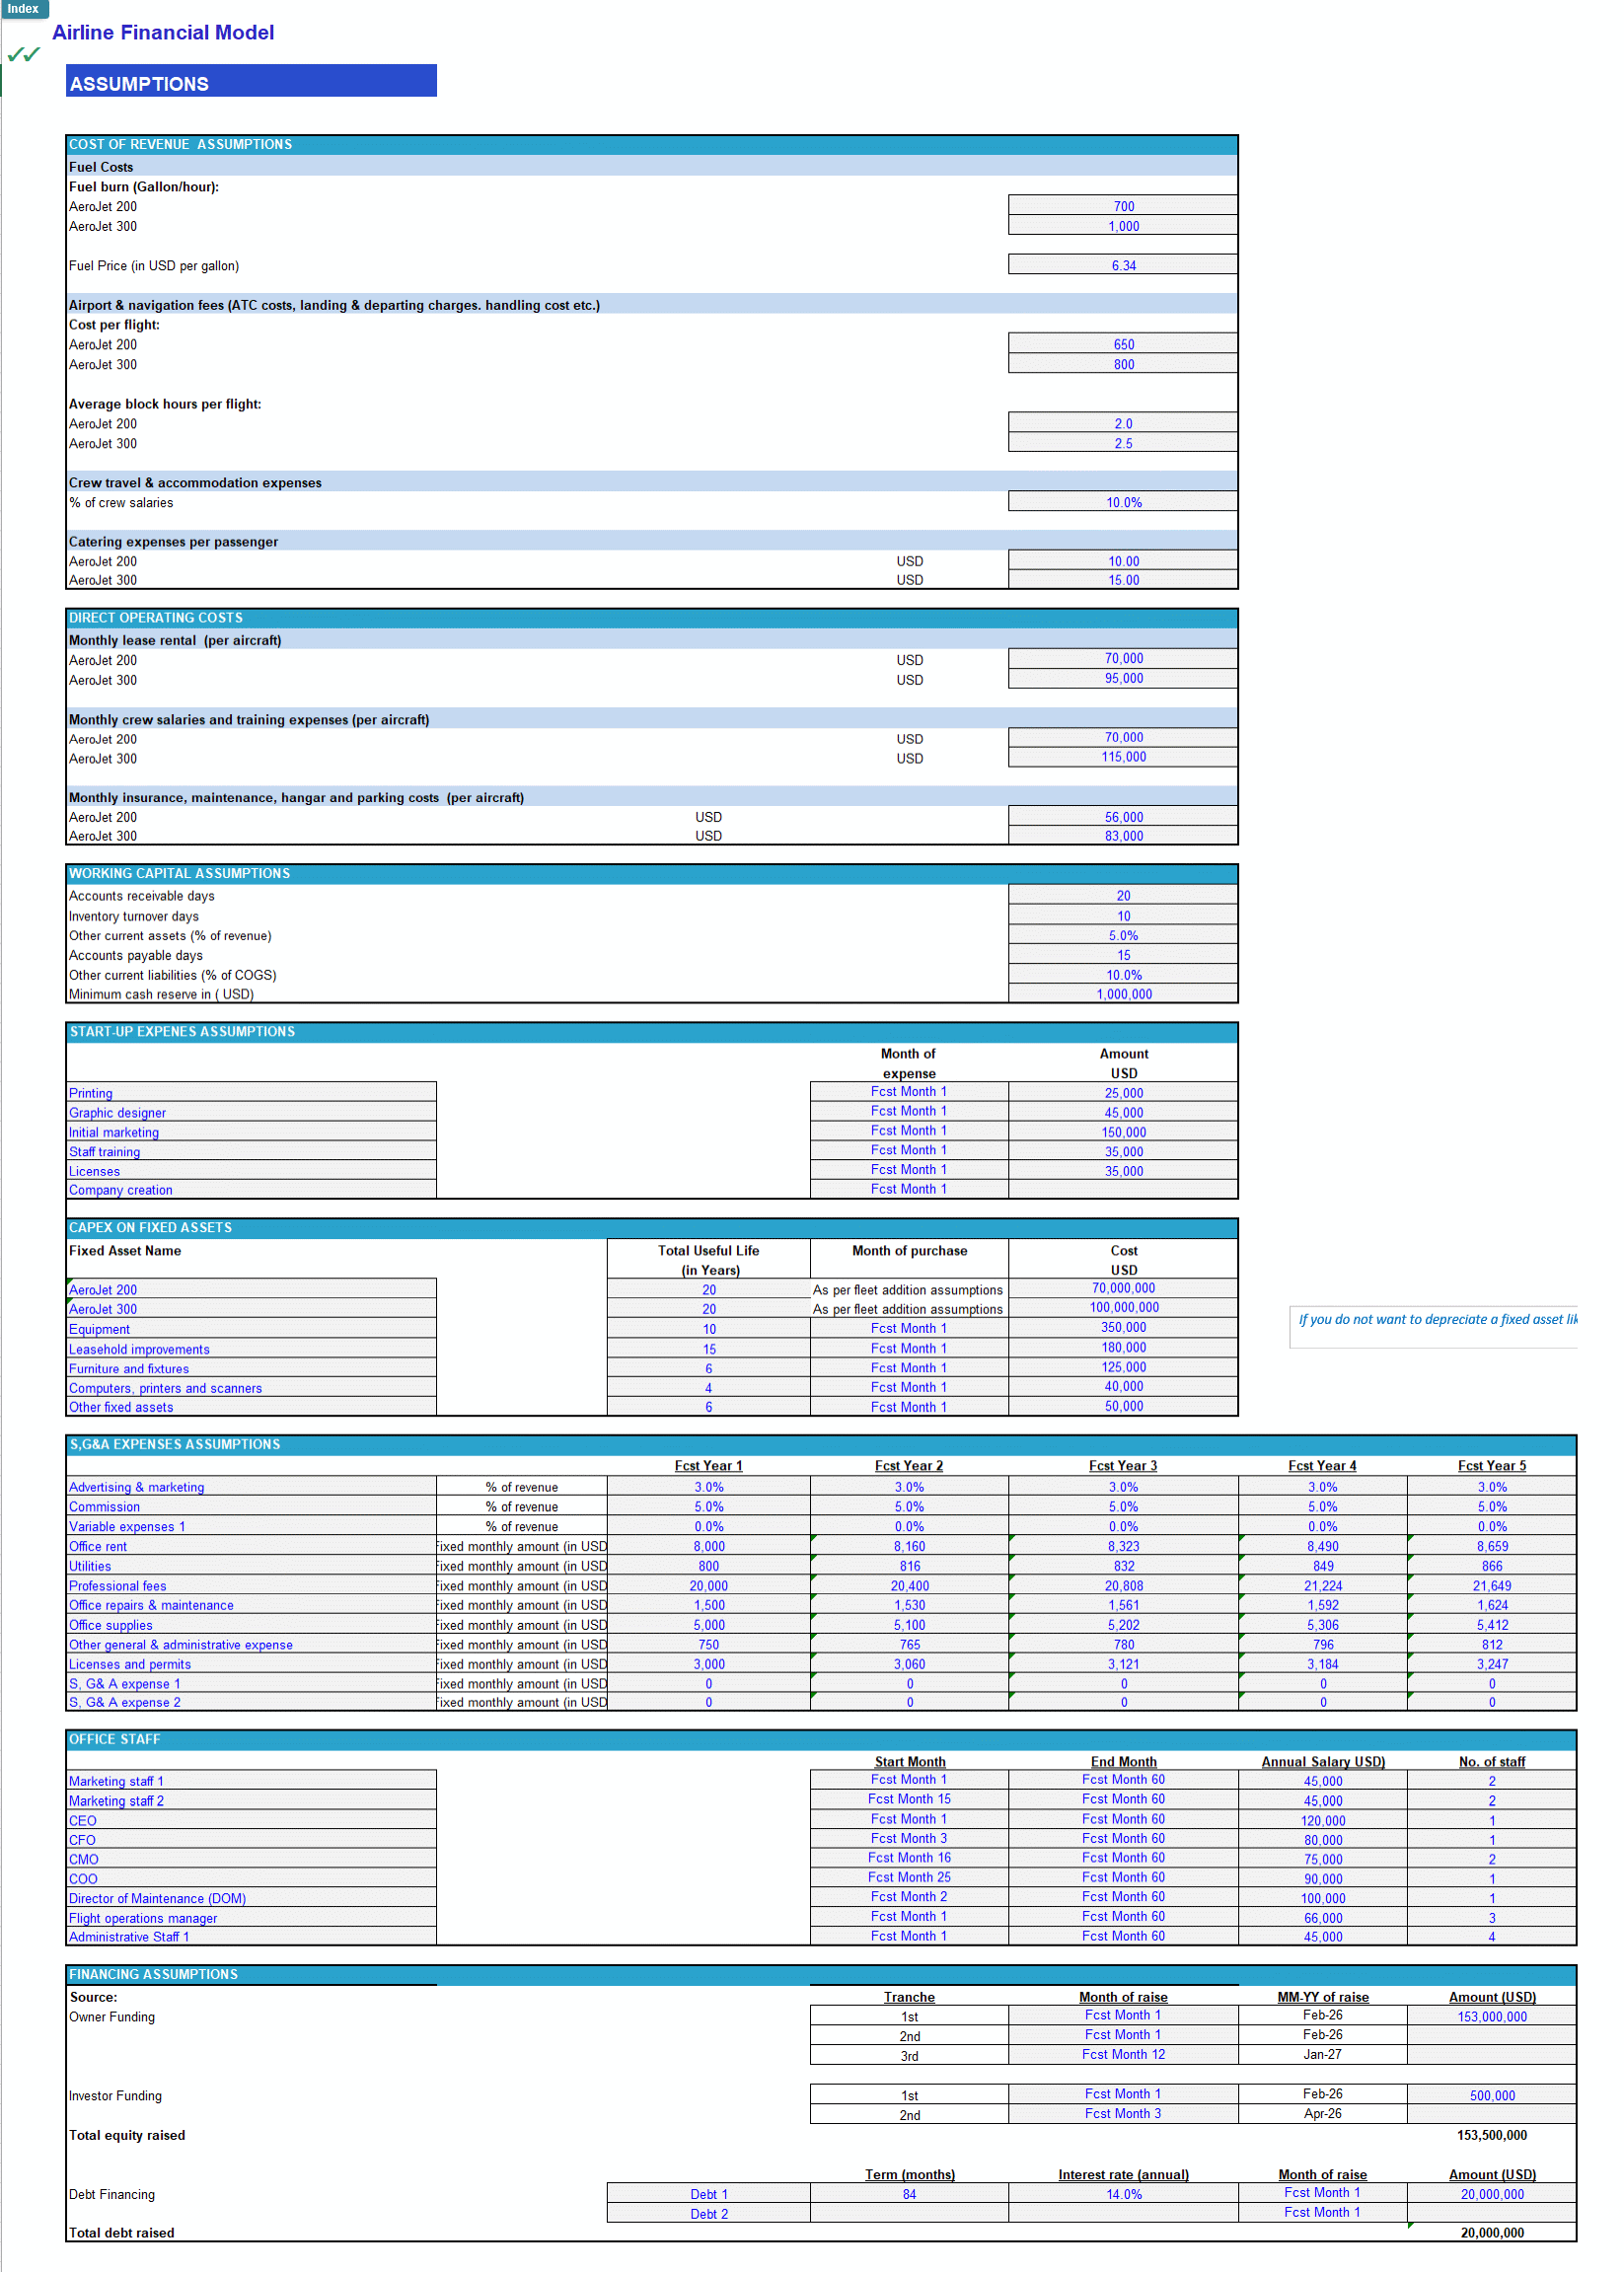Select Advertising & marketing Fcst Year 1 percentage
The width and height of the screenshot is (1624, 2272).
click(x=709, y=1486)
